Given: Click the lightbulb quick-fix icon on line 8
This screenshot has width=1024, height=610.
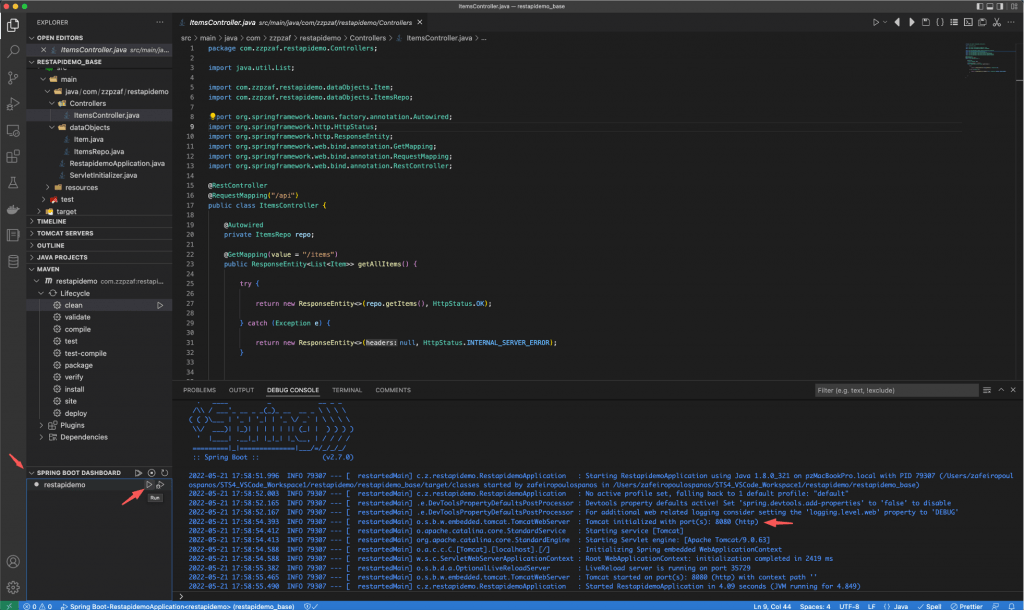Looking at the screenshot, I should click(x=212, y=117).
